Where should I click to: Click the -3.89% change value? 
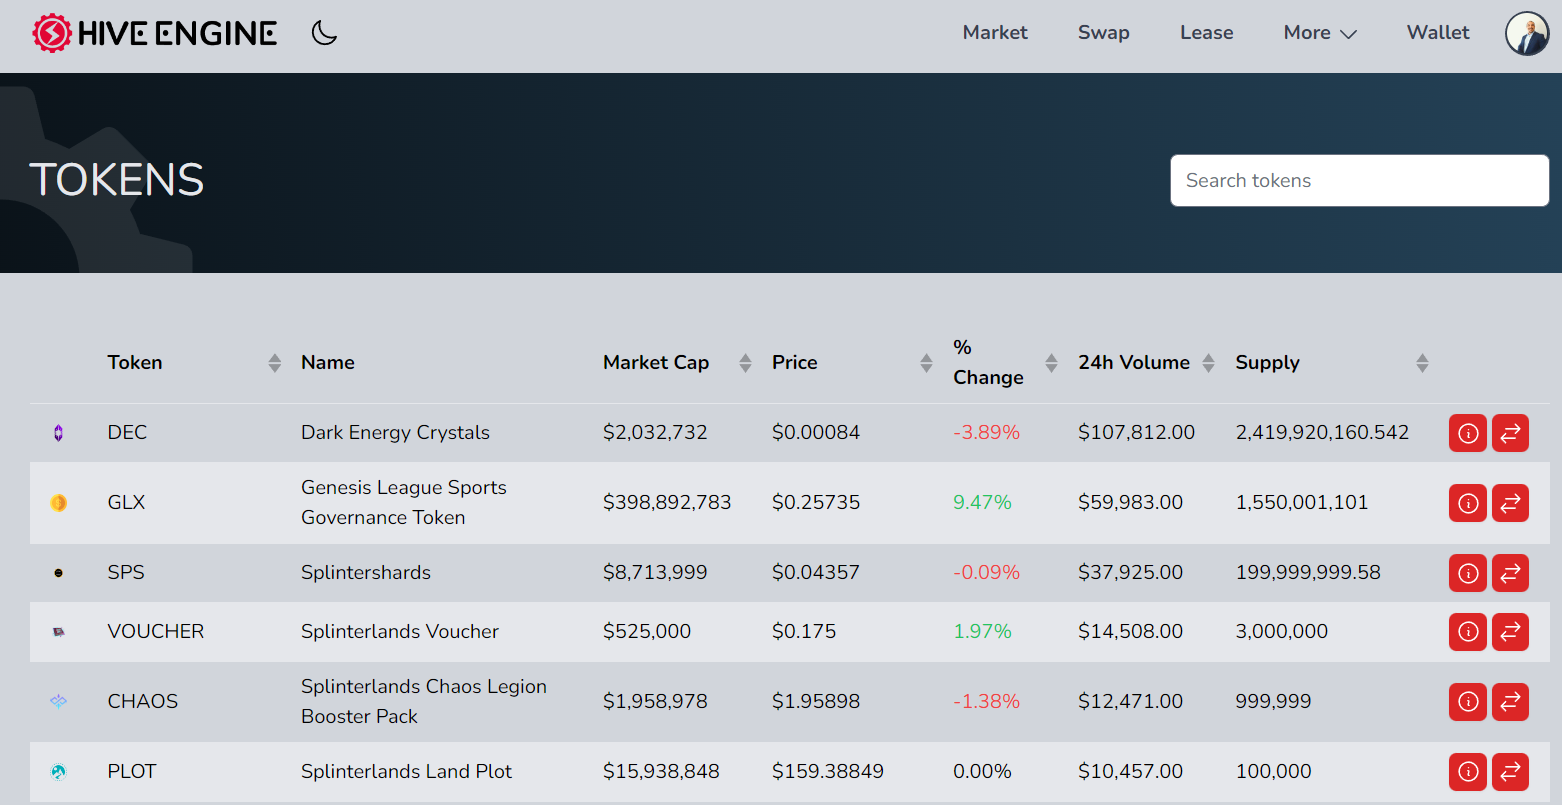(987, 432)
